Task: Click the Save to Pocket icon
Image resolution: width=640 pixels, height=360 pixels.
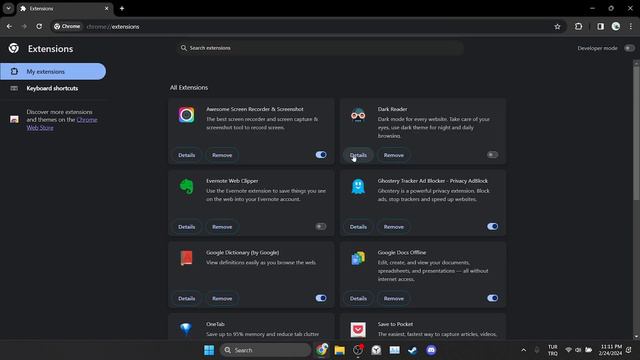Action: (x=358, y=329)
